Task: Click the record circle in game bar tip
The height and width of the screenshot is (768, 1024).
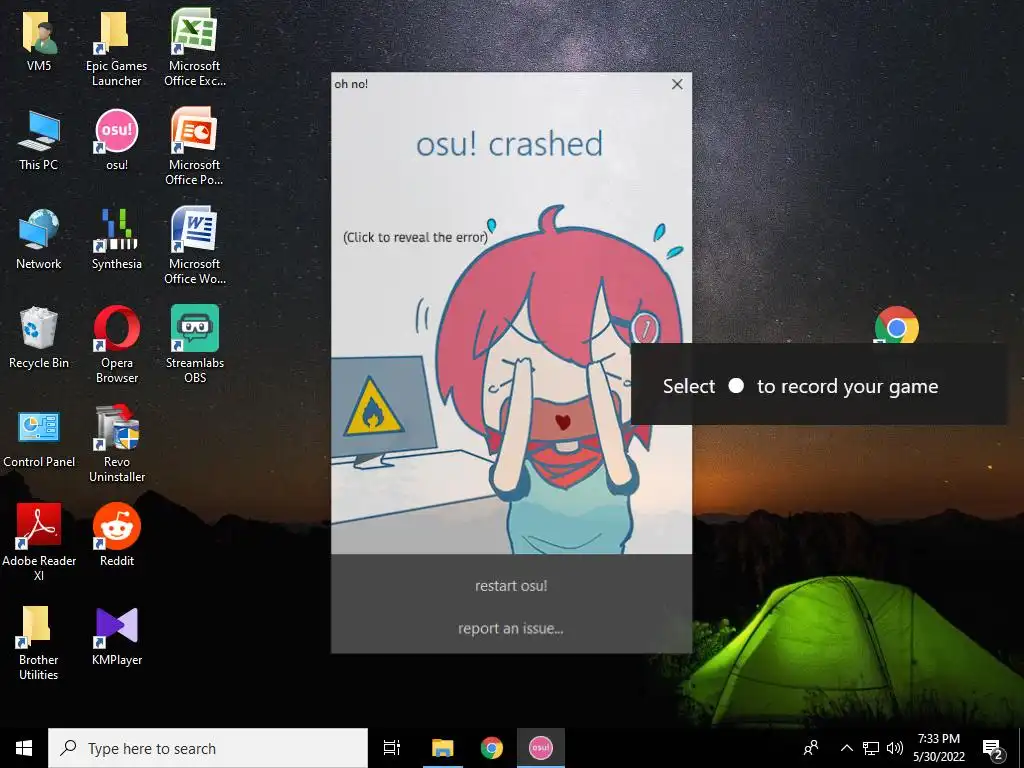Action: (736, 386)
